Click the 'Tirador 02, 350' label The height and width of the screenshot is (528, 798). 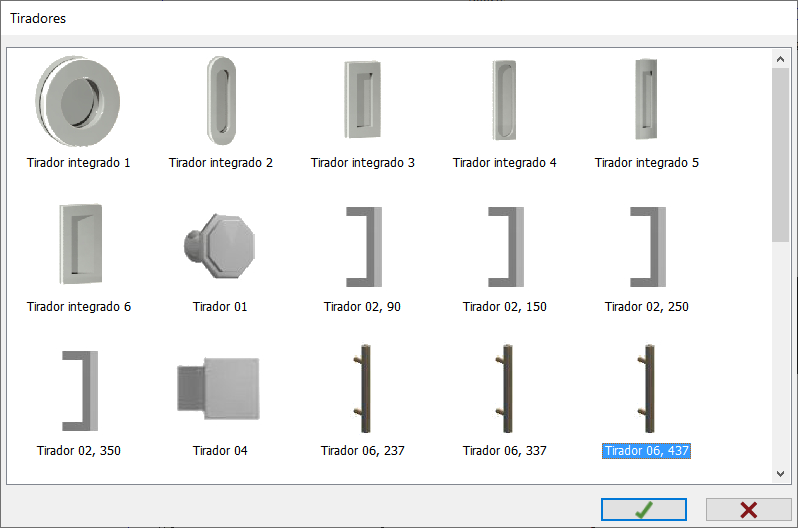79,451
